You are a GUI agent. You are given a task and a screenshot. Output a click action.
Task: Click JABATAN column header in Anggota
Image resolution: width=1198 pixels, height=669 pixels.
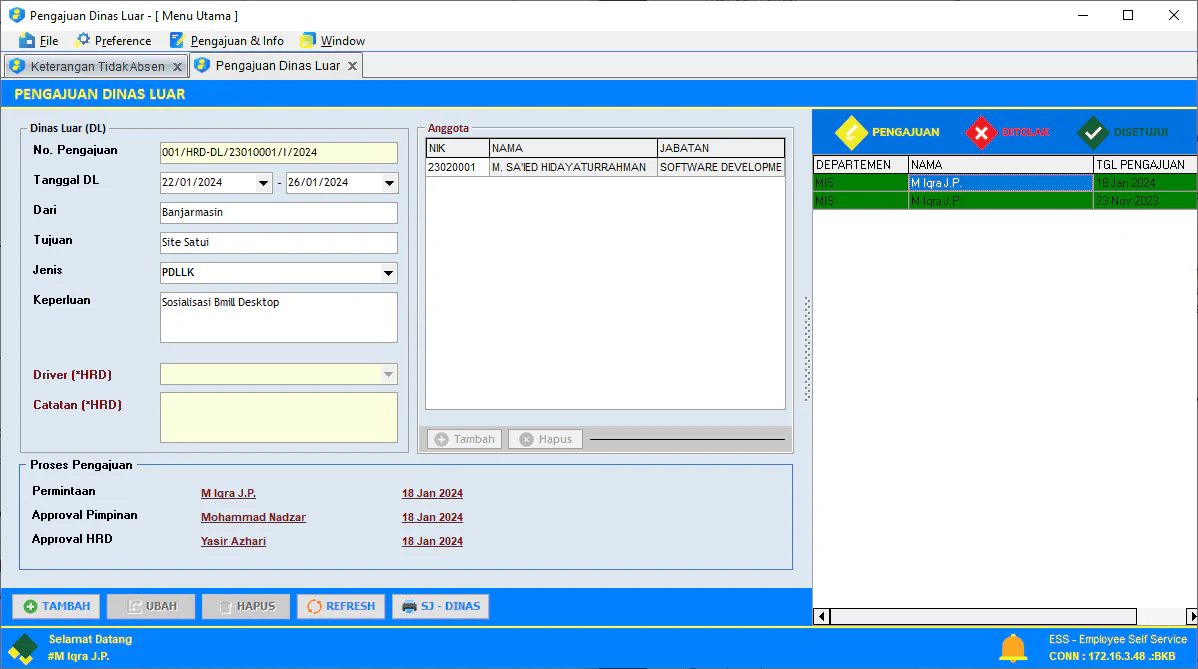tap(720, 148)
